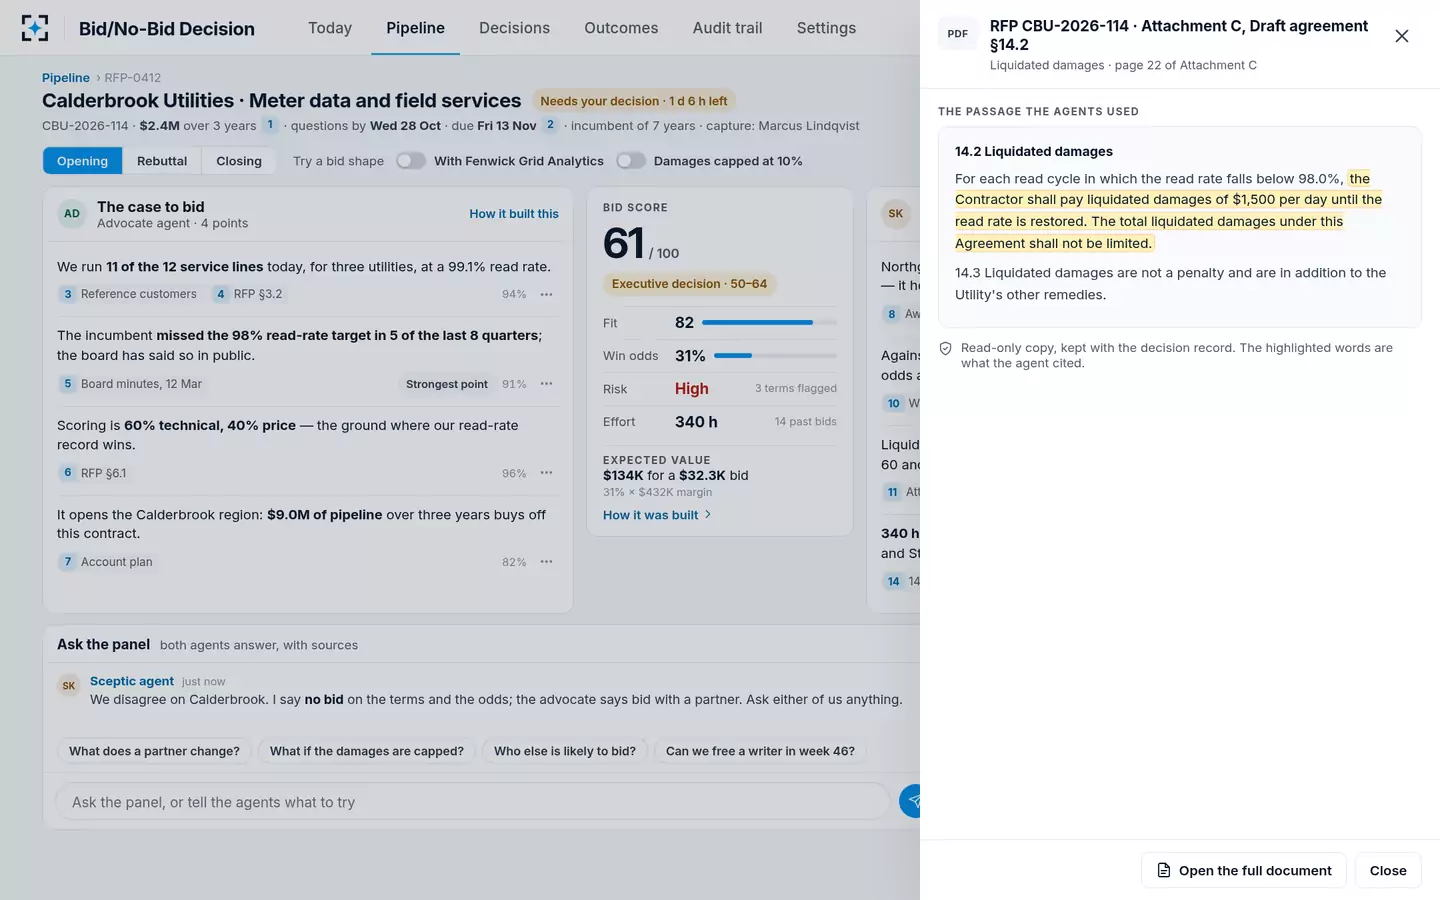The width and height of the screenshot is (1440, 900).
Task: Open the Audit trail tab
Action: (727, 28)
